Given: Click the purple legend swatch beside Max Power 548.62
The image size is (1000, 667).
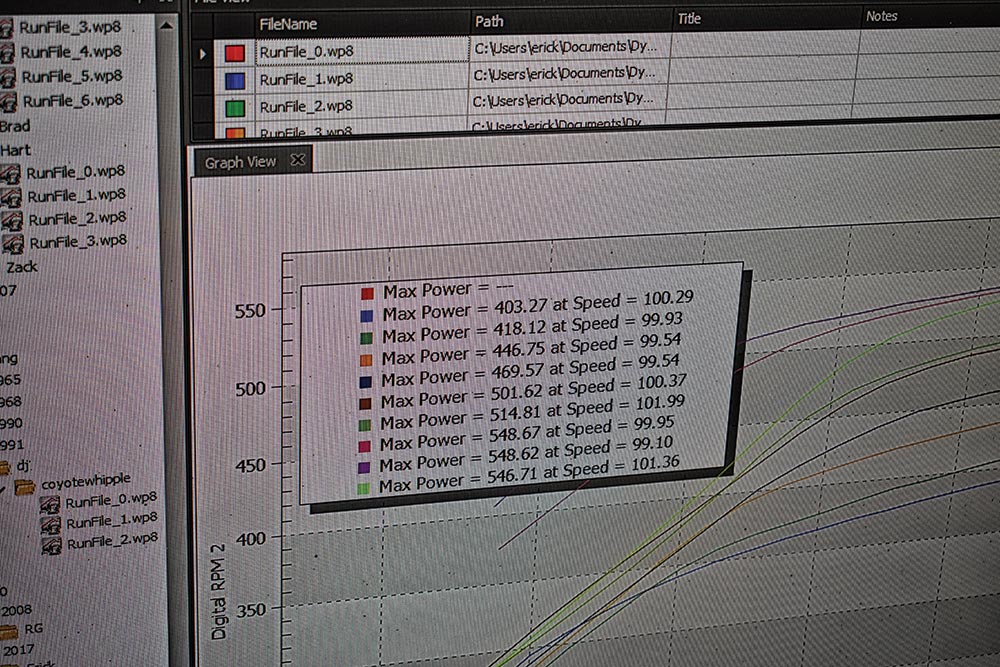Looking at the screenshot, I should point(364,468).
